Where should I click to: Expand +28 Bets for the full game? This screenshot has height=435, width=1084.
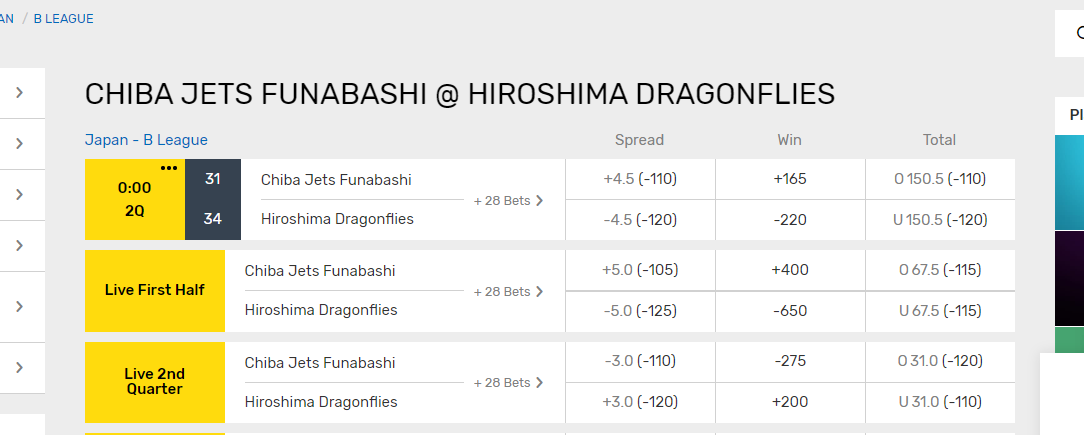click(509, 201)
